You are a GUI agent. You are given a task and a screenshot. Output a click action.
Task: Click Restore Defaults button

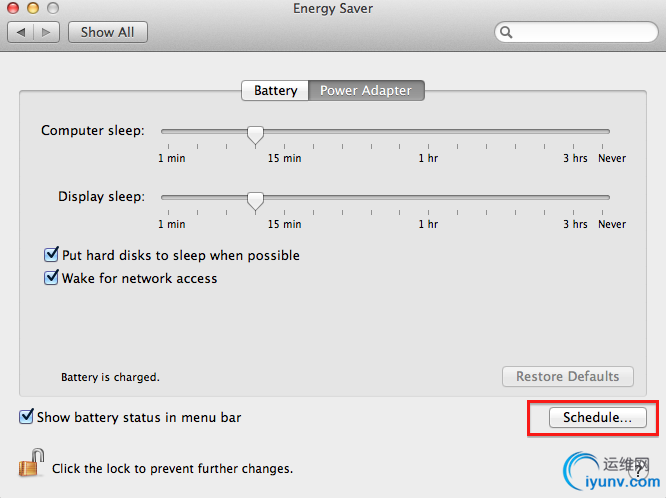pyautogui.click(x=567, y=376)
